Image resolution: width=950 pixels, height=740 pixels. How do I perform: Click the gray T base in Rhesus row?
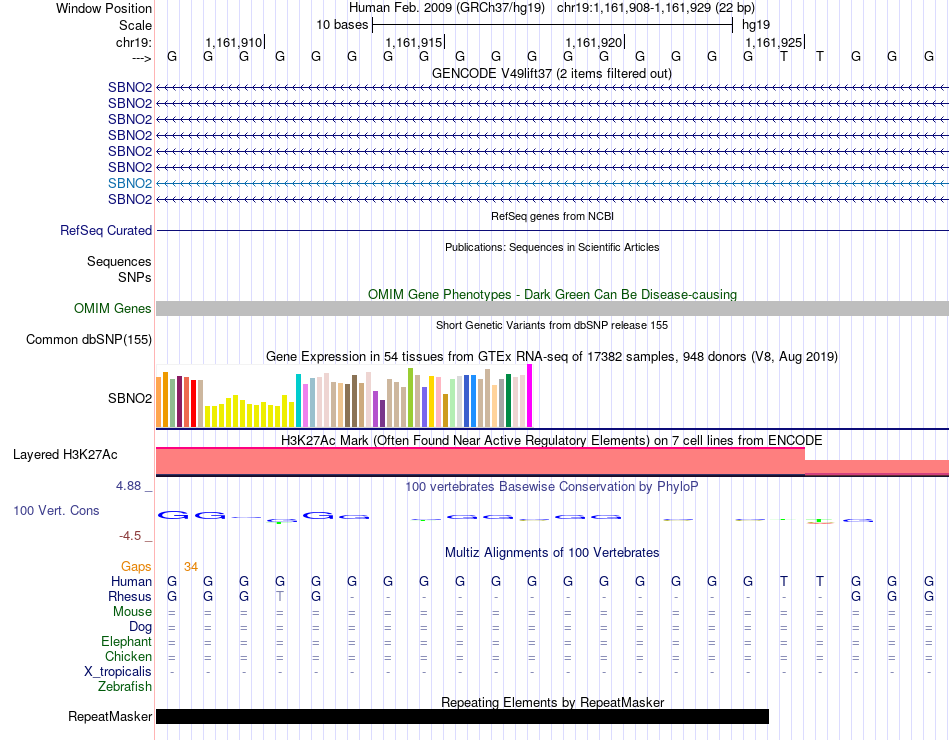click(279, 596)
